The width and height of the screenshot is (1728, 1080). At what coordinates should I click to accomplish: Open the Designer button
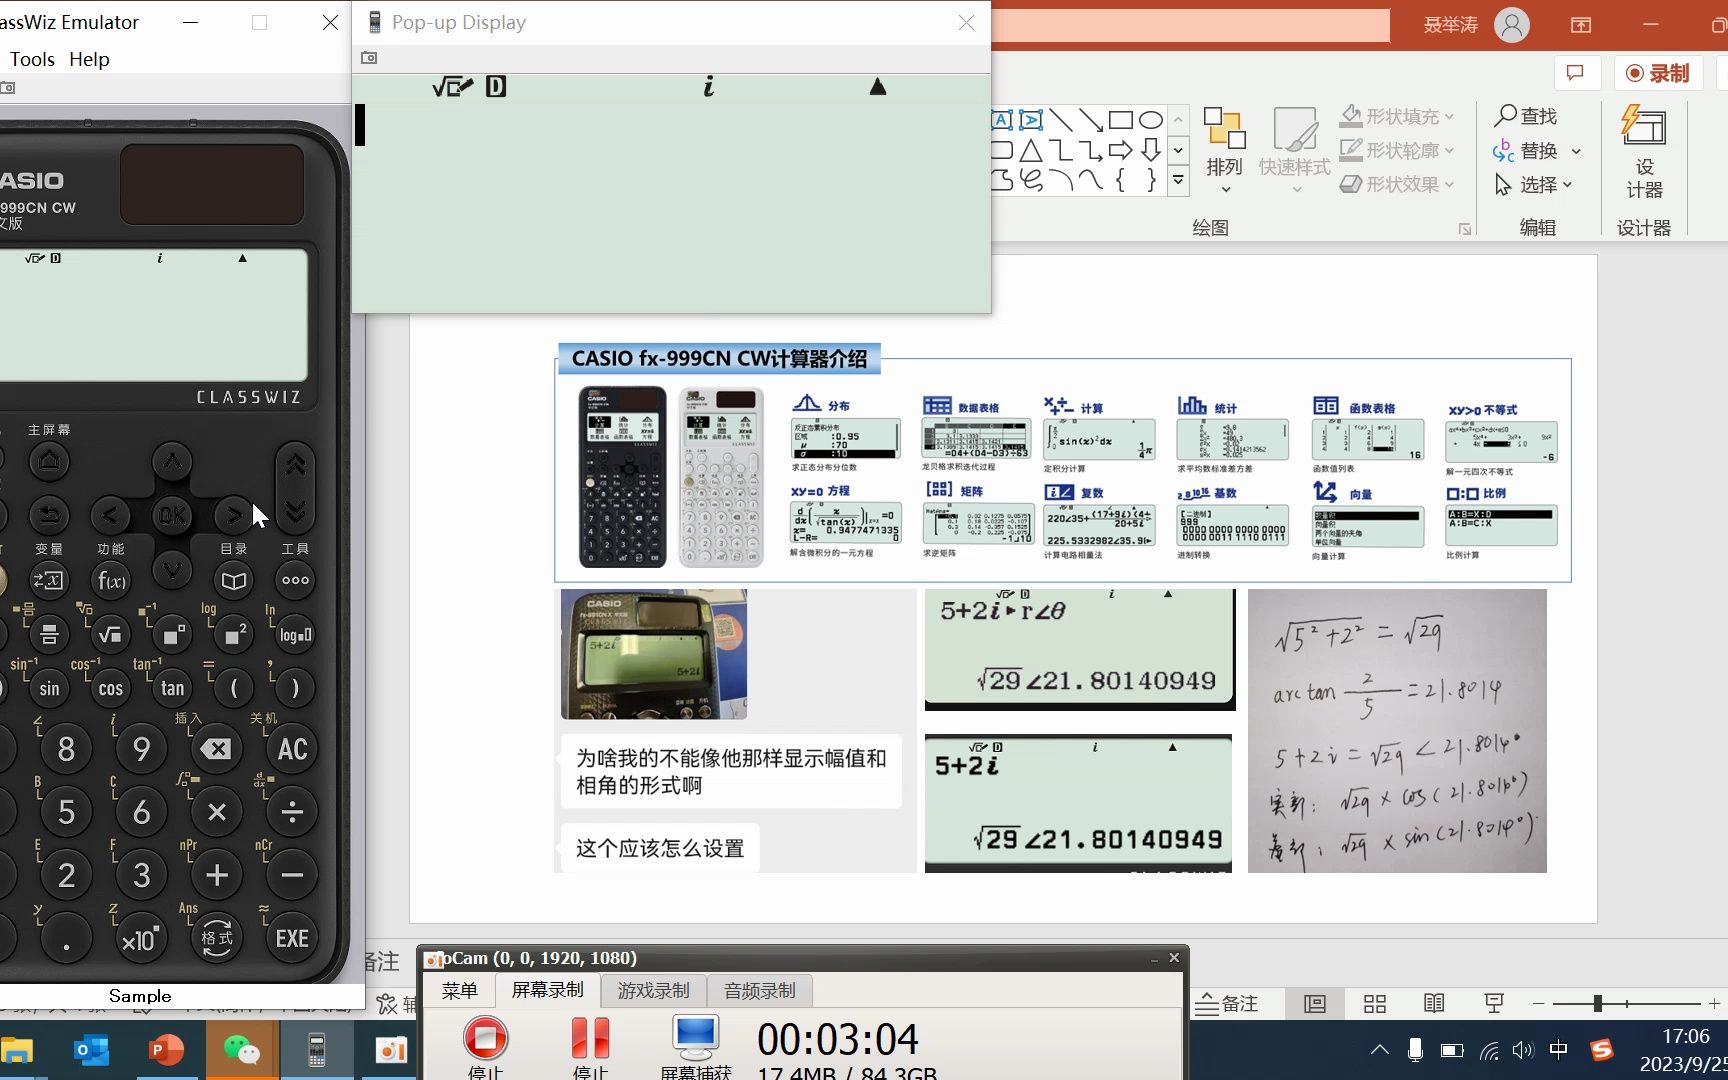[x=1644, y=150]
